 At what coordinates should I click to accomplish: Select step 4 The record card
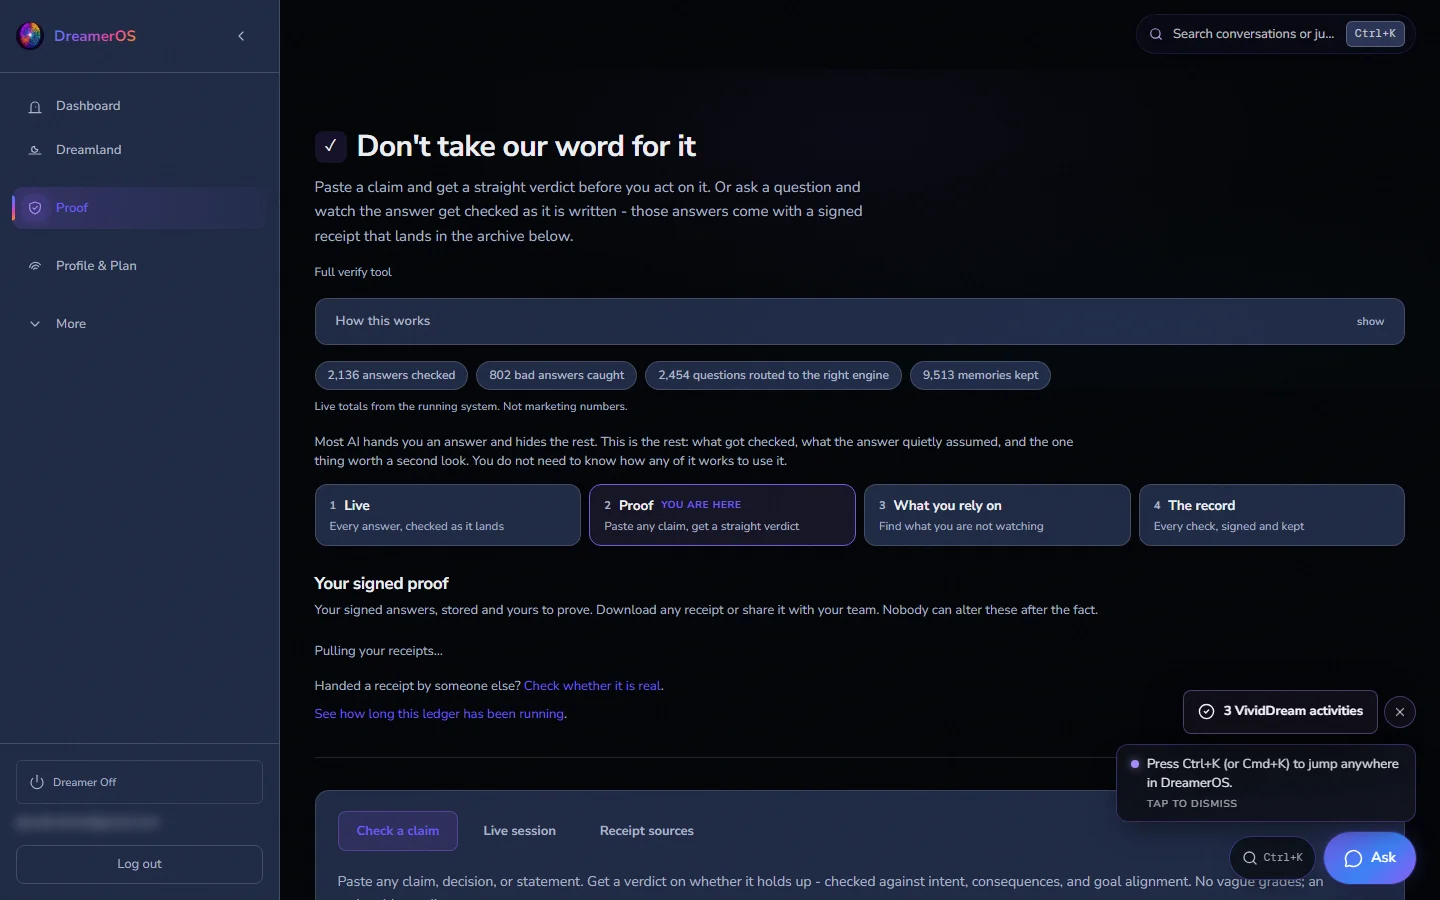click(x=1272, y=515)
